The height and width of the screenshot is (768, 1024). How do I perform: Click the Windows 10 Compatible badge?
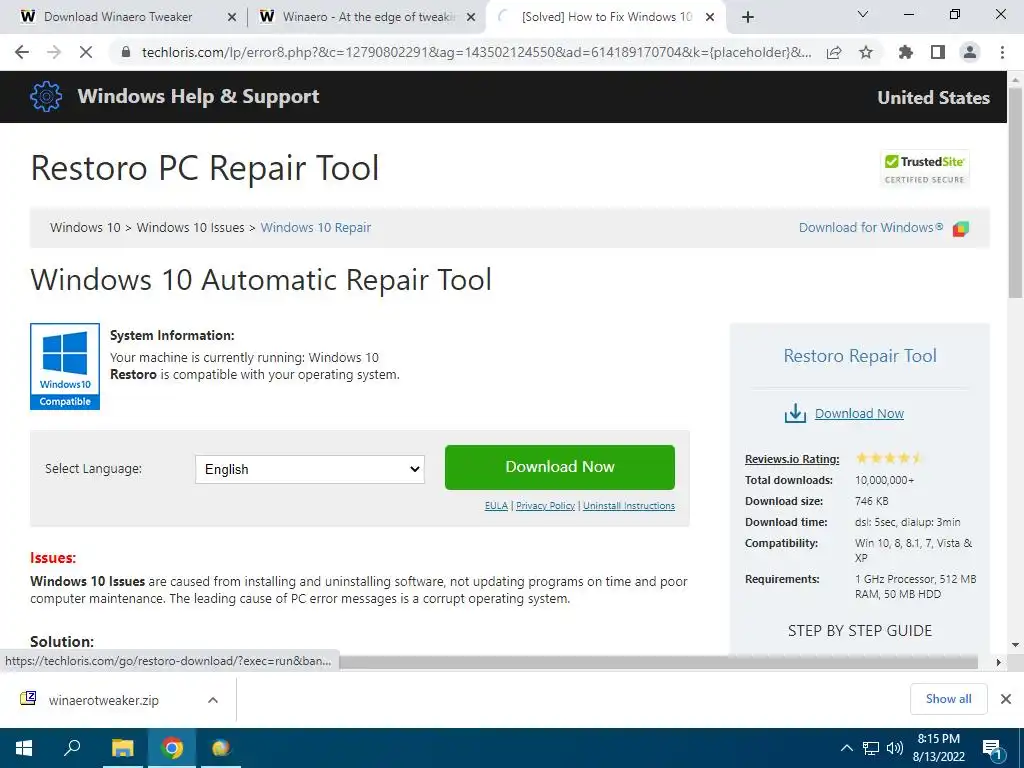click(x=65, y=366)
